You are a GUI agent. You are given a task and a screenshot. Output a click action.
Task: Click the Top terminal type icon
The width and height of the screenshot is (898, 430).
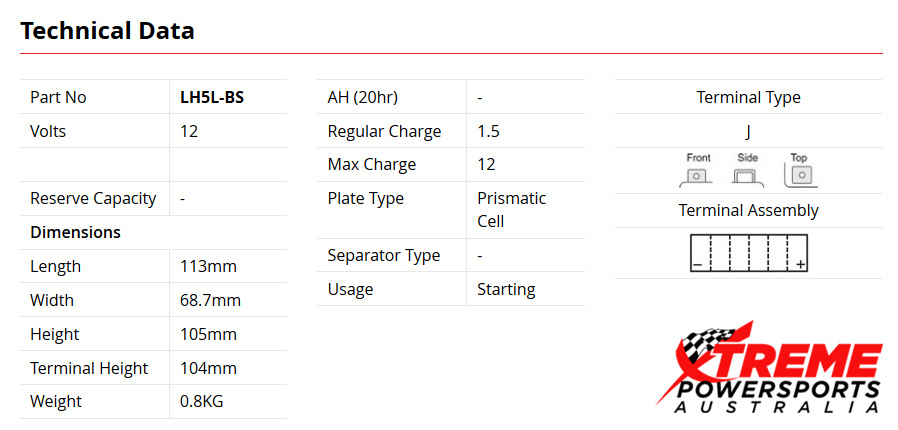click(798, 171)
